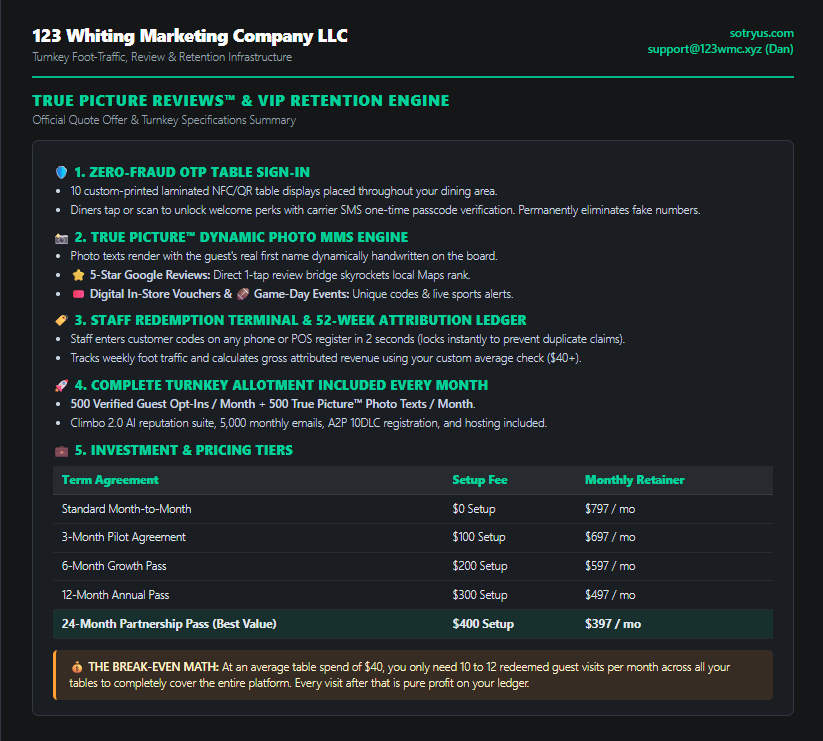
Task: Click the 'Monthly Retainer' column header
Action: click(x=635, y=480)
